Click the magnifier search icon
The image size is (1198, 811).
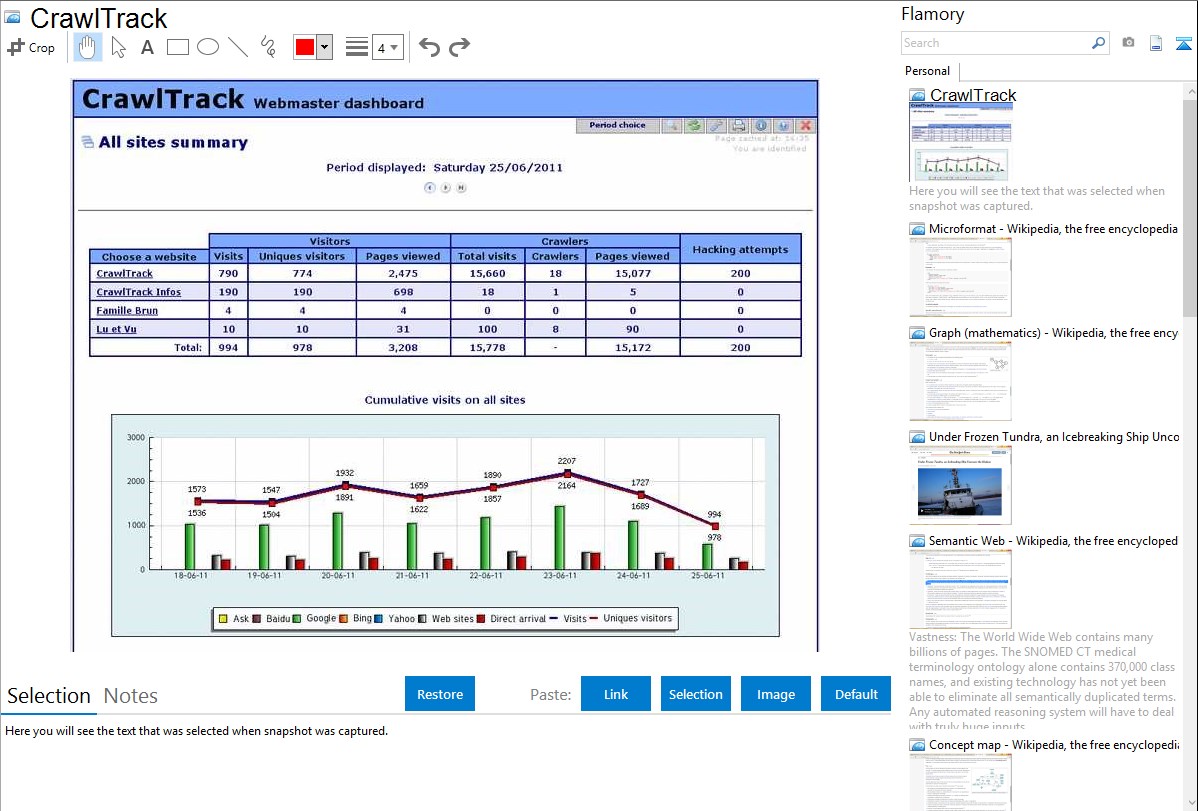(x=1099, y=43)
